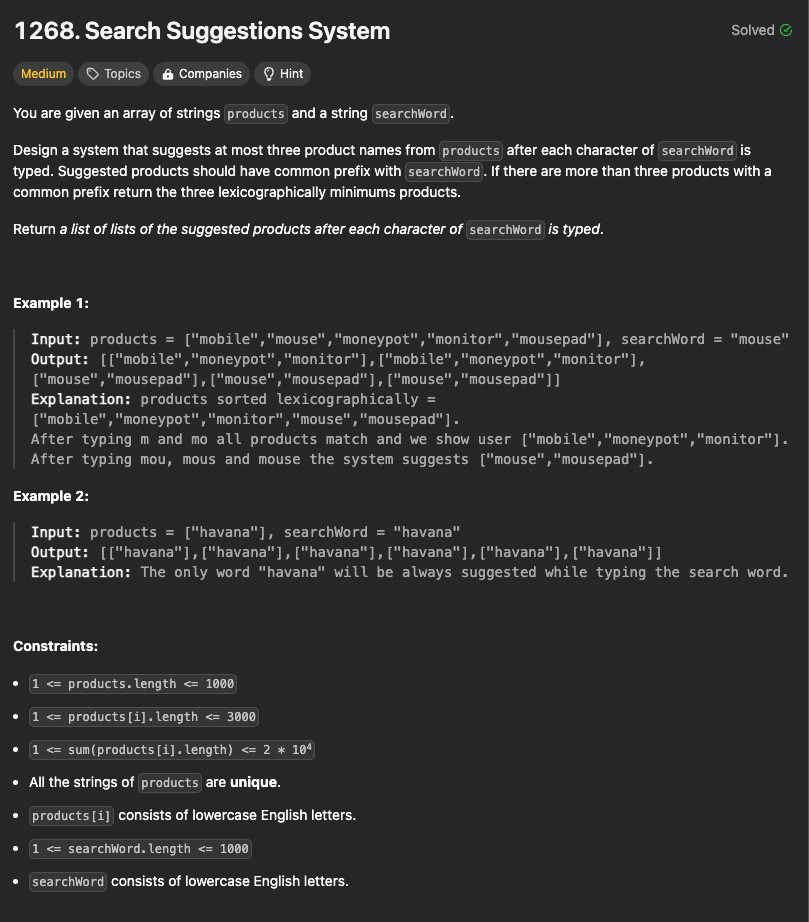This screenshot has width=809, height=922.
Task: Click the searchWord.length <= 1000 constraint
Action: tap(140, 848)
